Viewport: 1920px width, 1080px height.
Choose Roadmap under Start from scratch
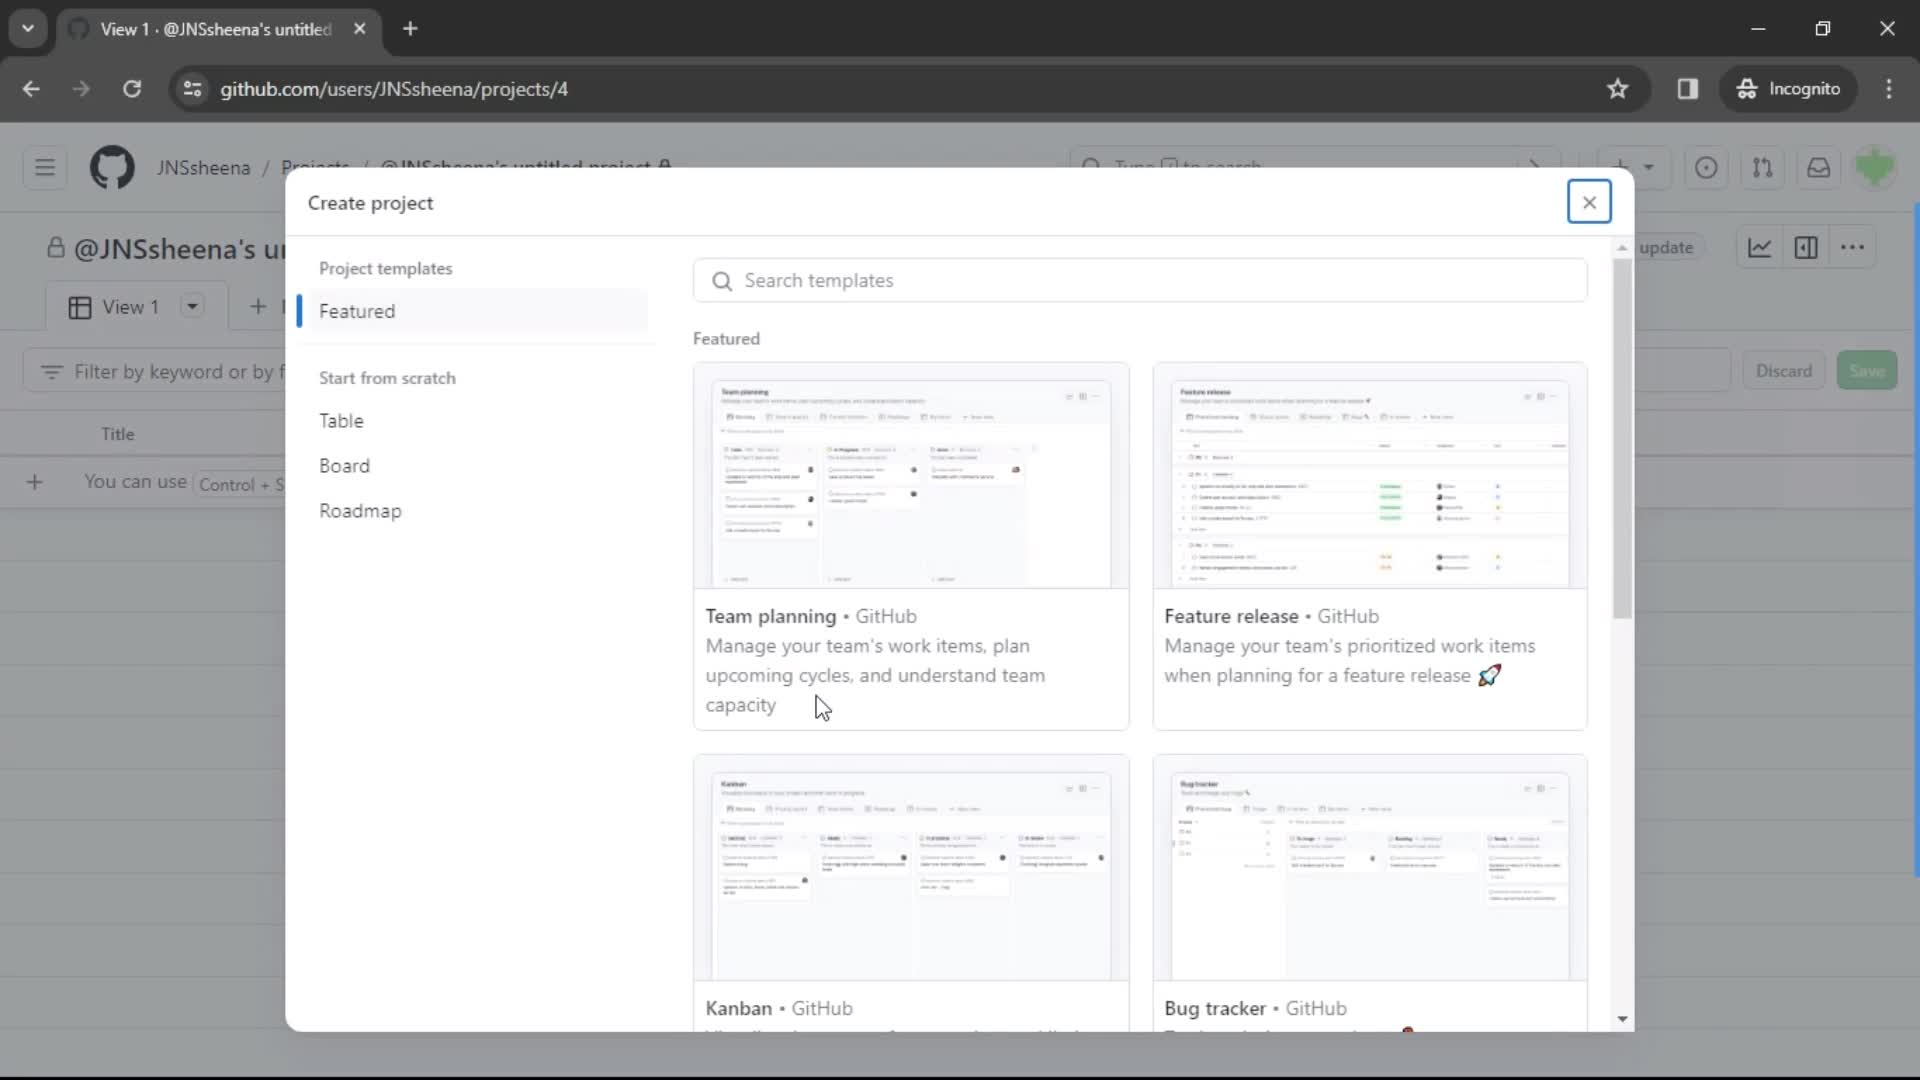click(x=360, y=511)
